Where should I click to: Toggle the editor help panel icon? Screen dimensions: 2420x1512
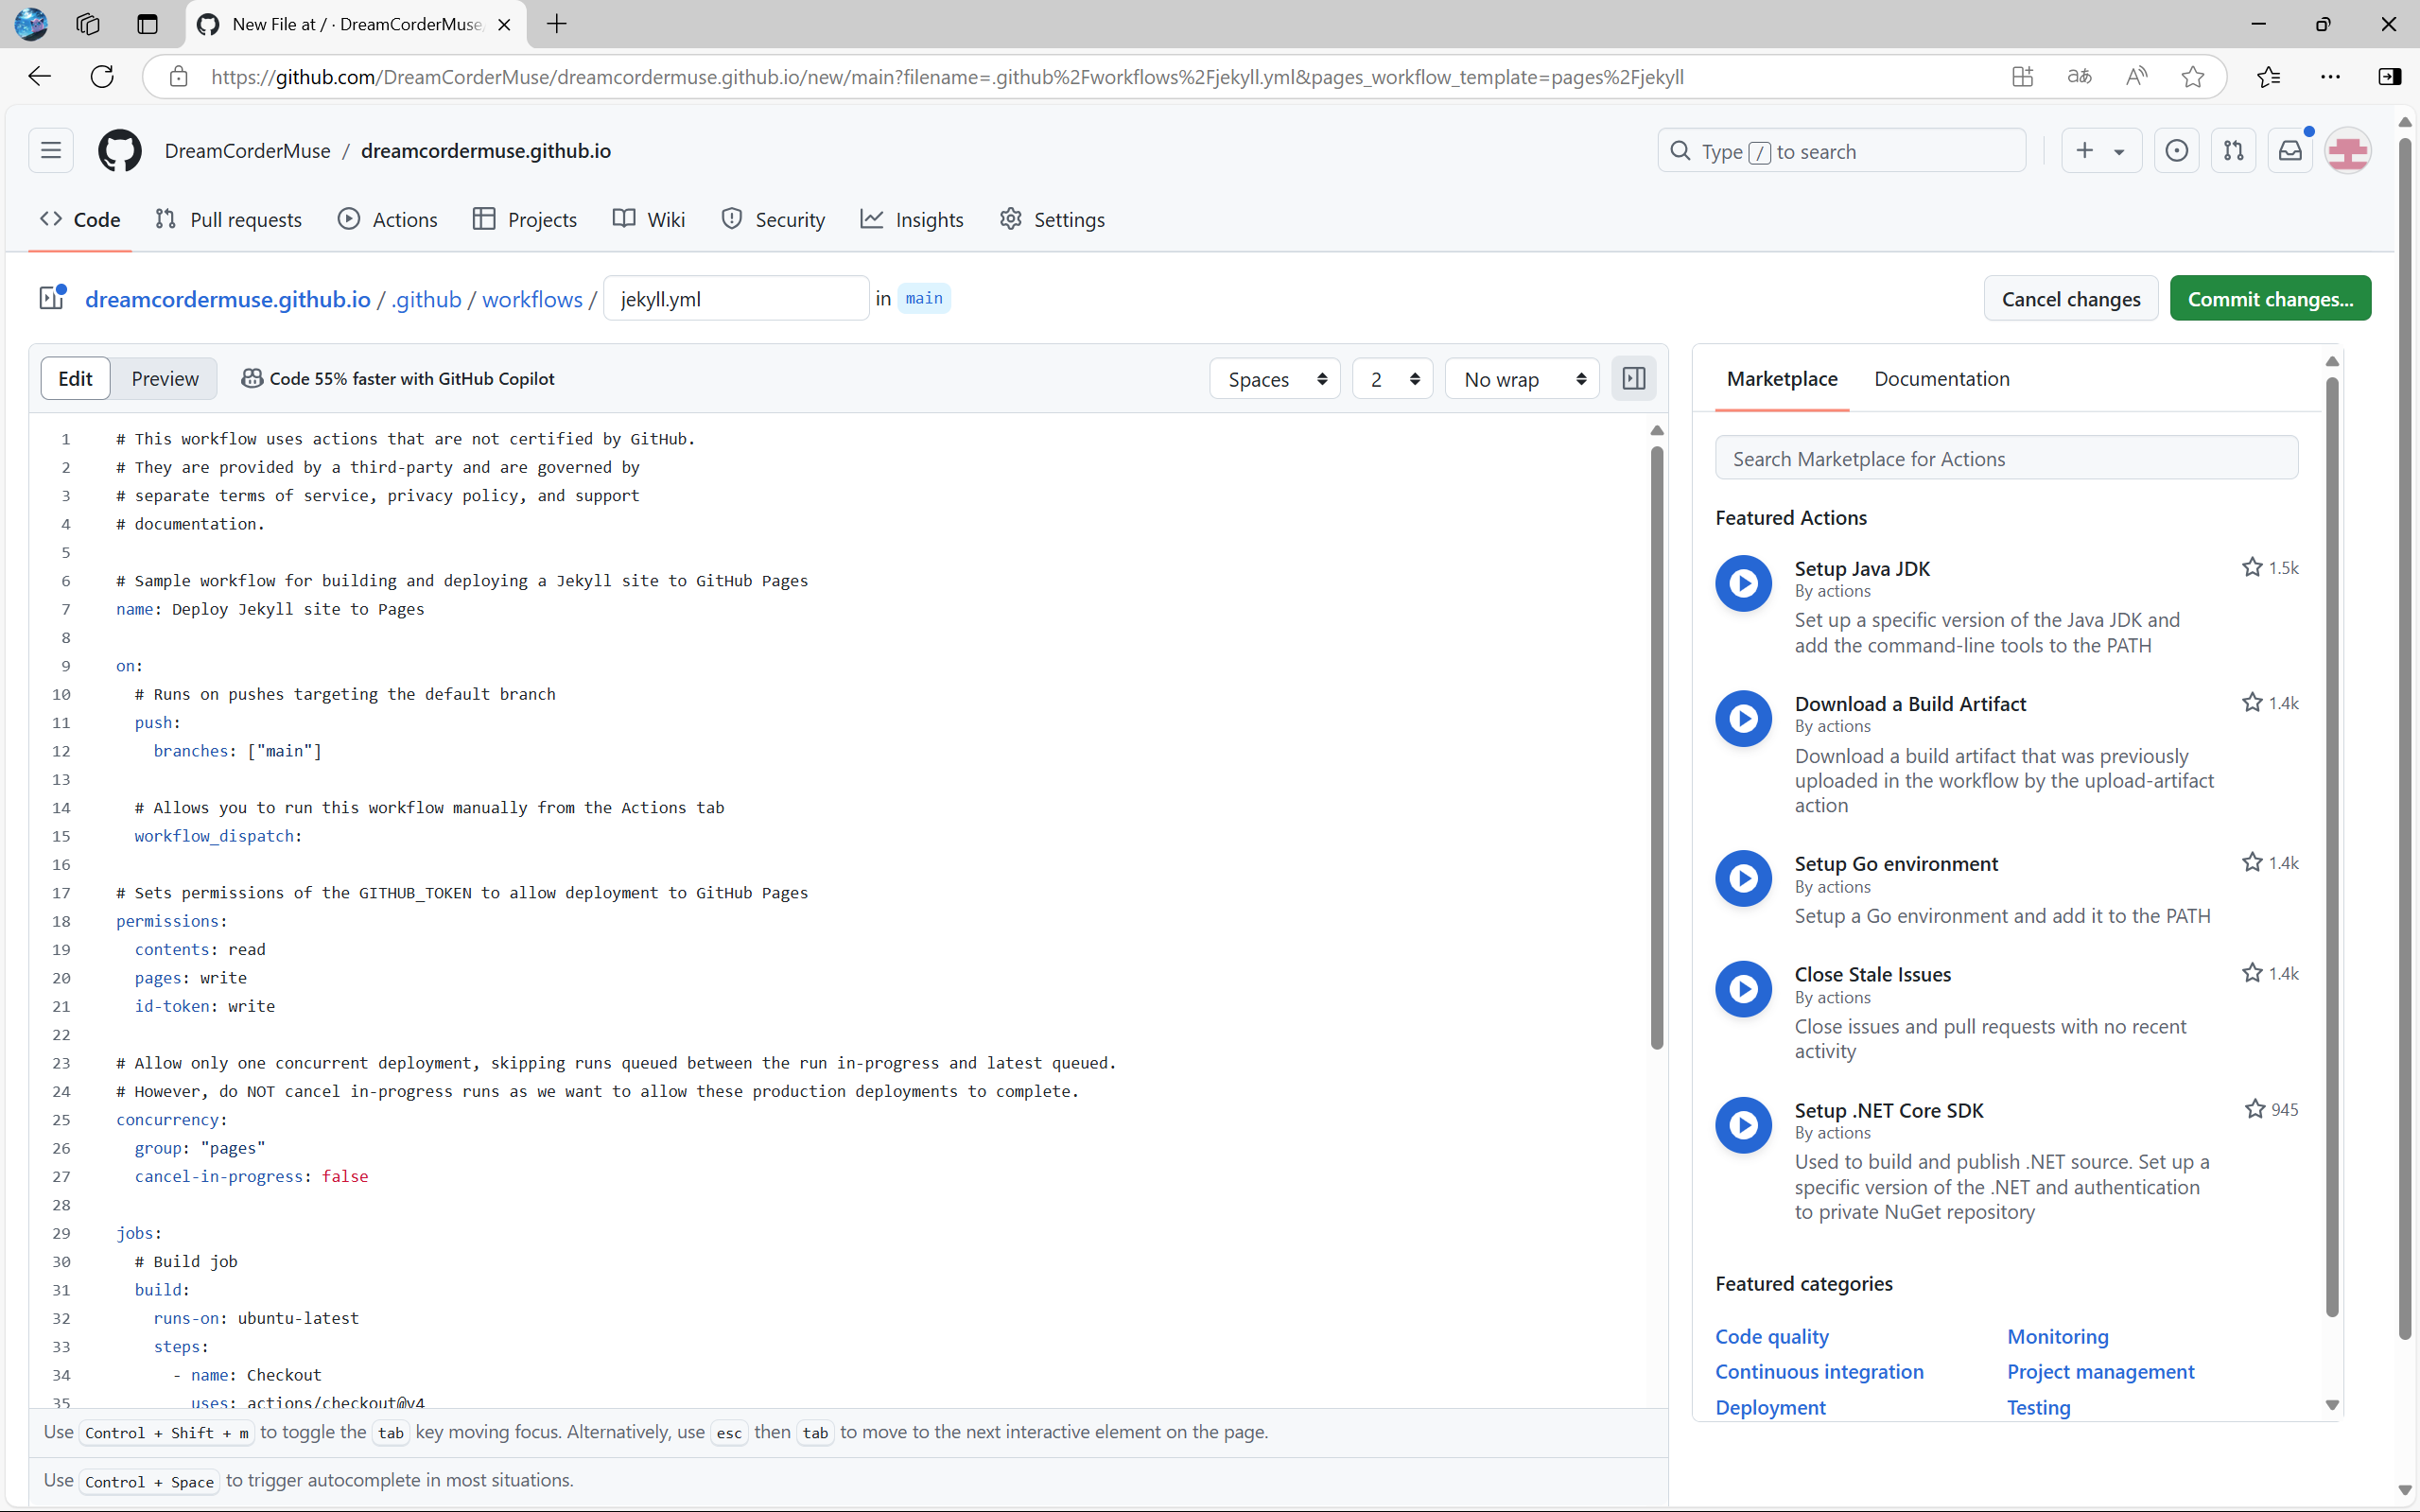point(1634,379)
